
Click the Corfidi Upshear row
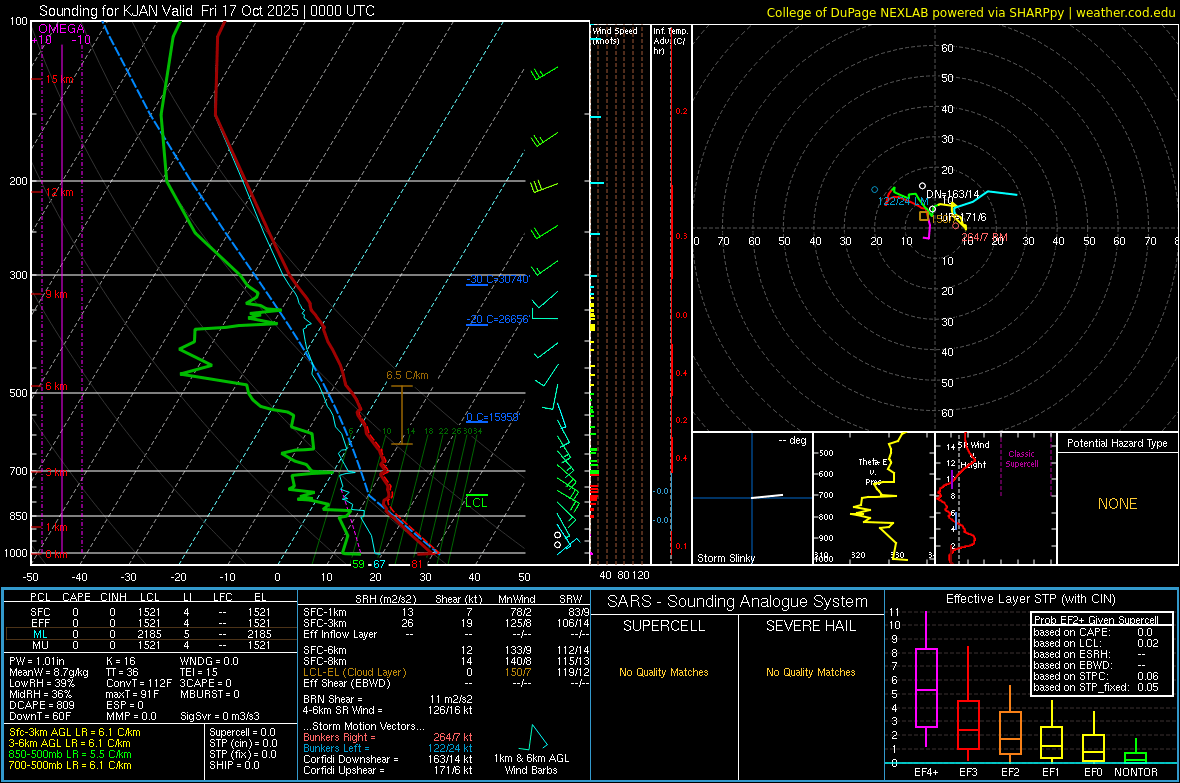(x=388, y=770)
